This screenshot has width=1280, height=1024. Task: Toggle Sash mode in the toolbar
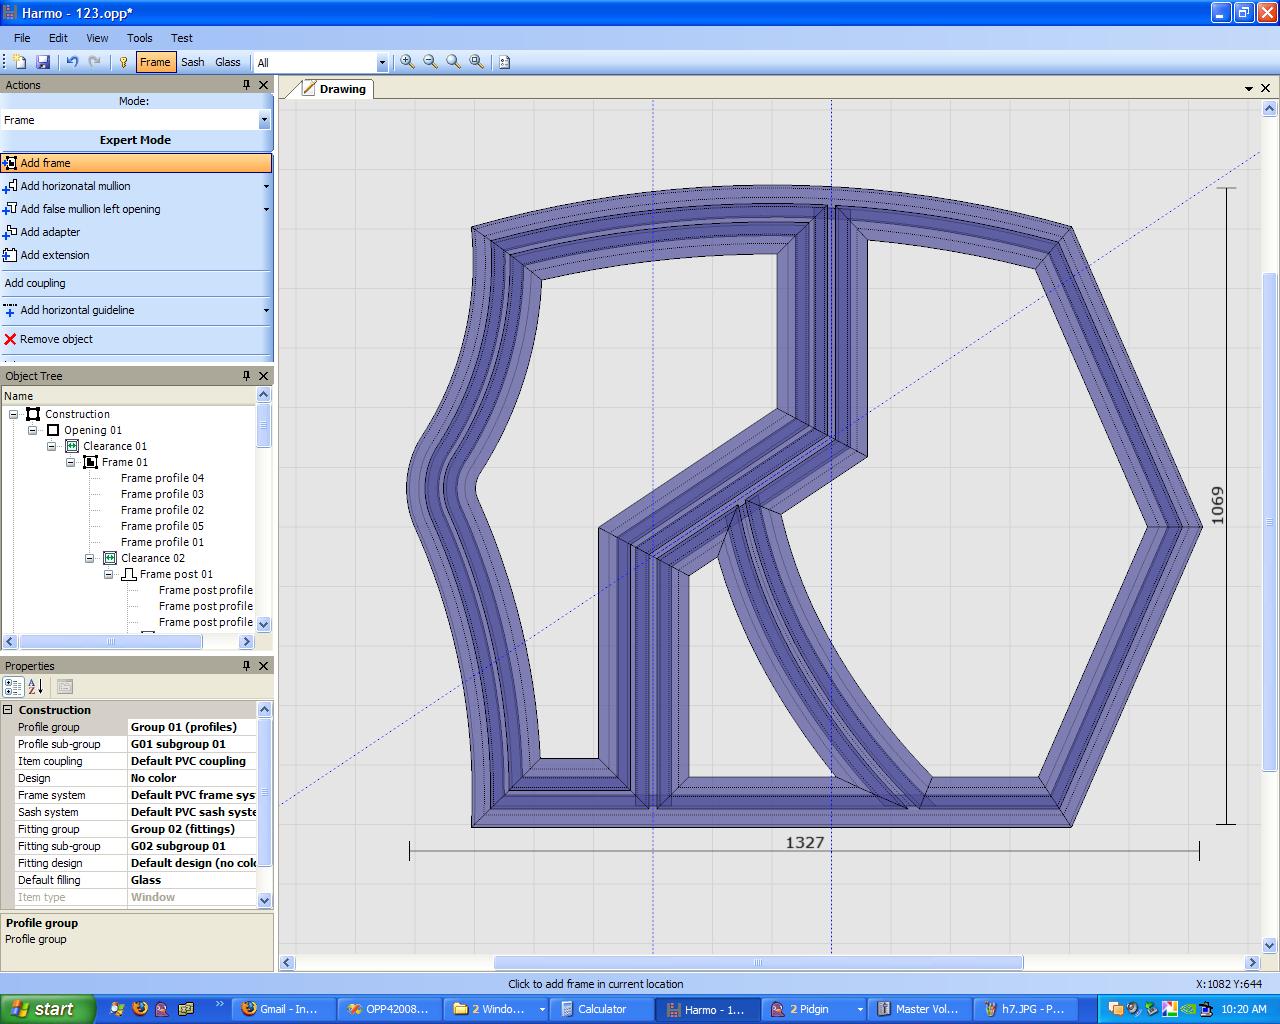point(192,62)
